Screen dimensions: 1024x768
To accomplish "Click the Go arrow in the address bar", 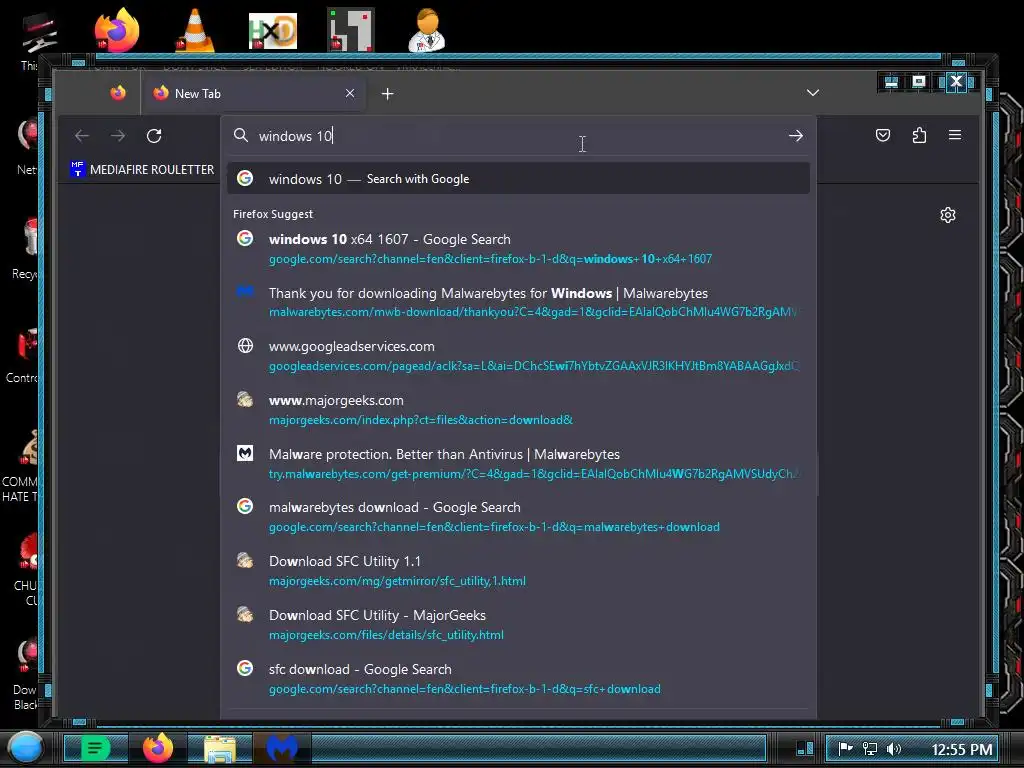I will (x=795, y=136).
